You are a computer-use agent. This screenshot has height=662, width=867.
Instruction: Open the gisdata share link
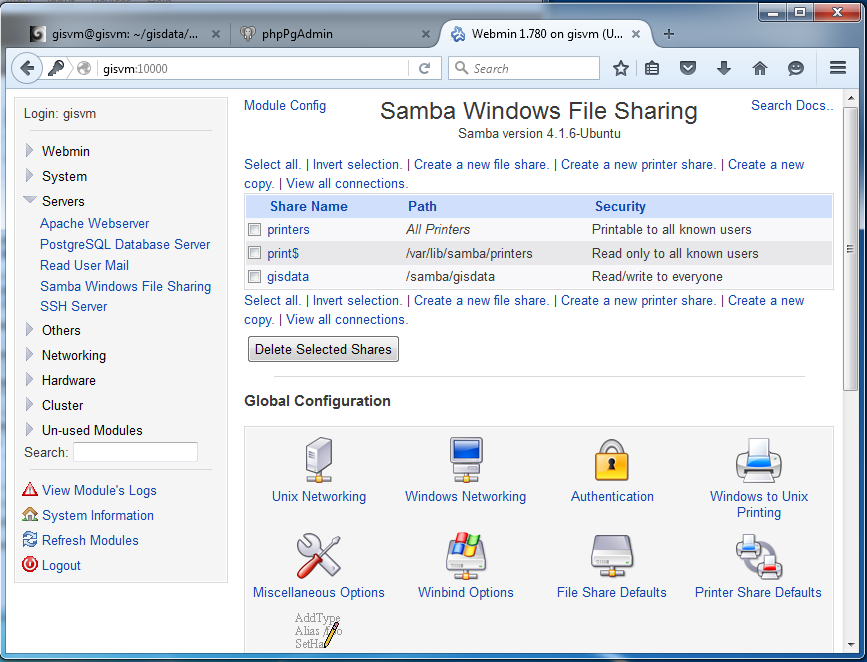[x=288, y=276]
